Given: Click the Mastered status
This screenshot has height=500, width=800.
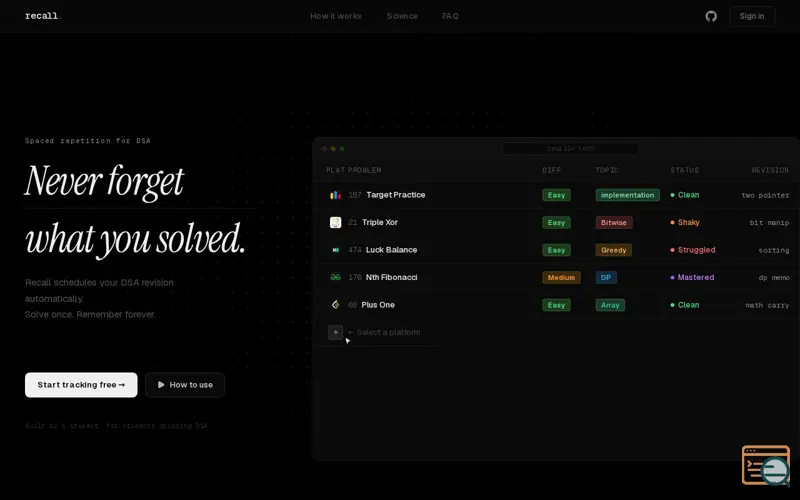Looking at the screenshot, I should pyautogui.click(x=692, y=277).
